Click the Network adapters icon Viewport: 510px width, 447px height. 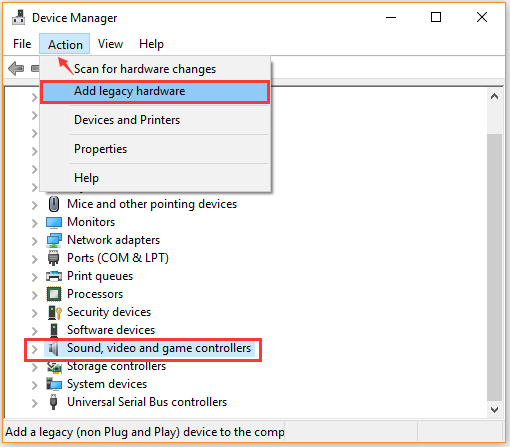[x=54, y=240]
